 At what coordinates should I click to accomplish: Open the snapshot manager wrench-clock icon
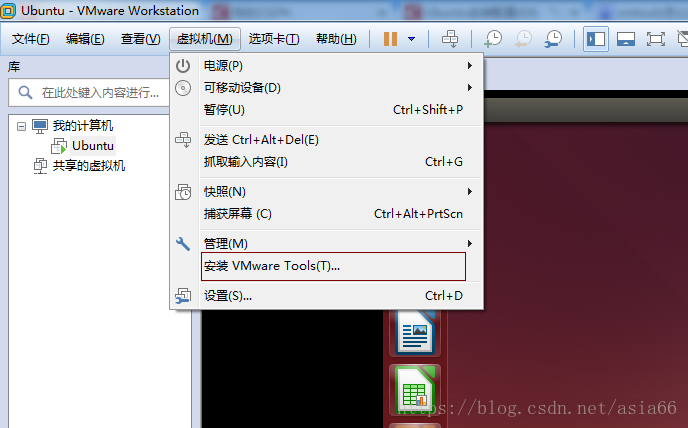[553, 39]
